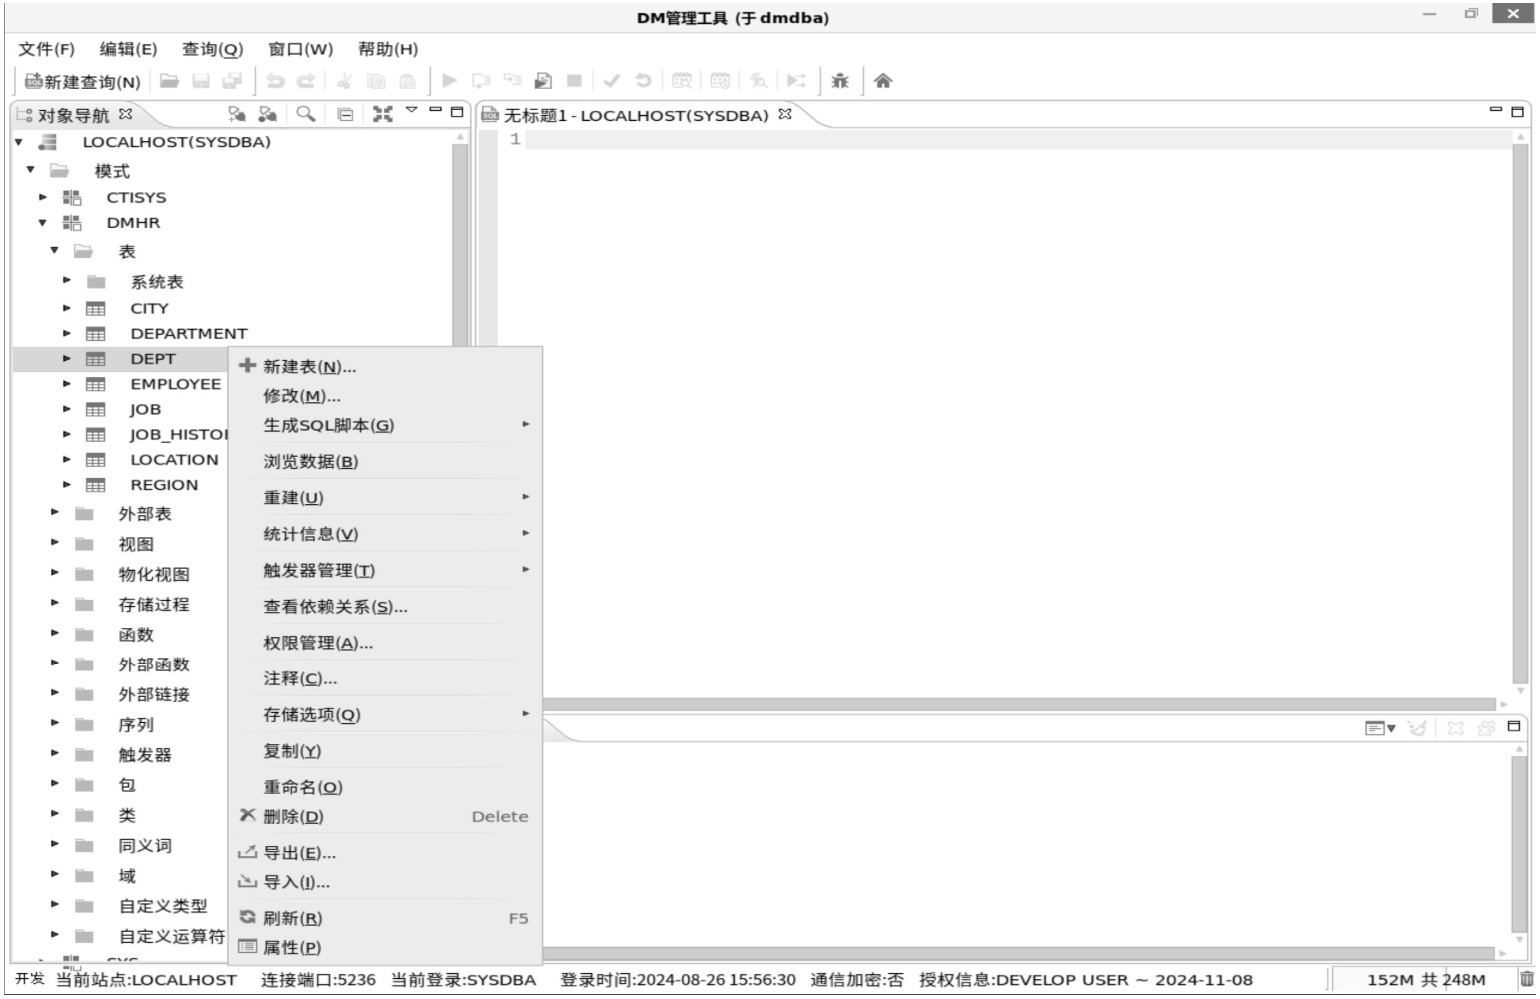Open the 查询(Q) menu in menu bar
This screenshot has height=999, width=1540.
(212, 49)
